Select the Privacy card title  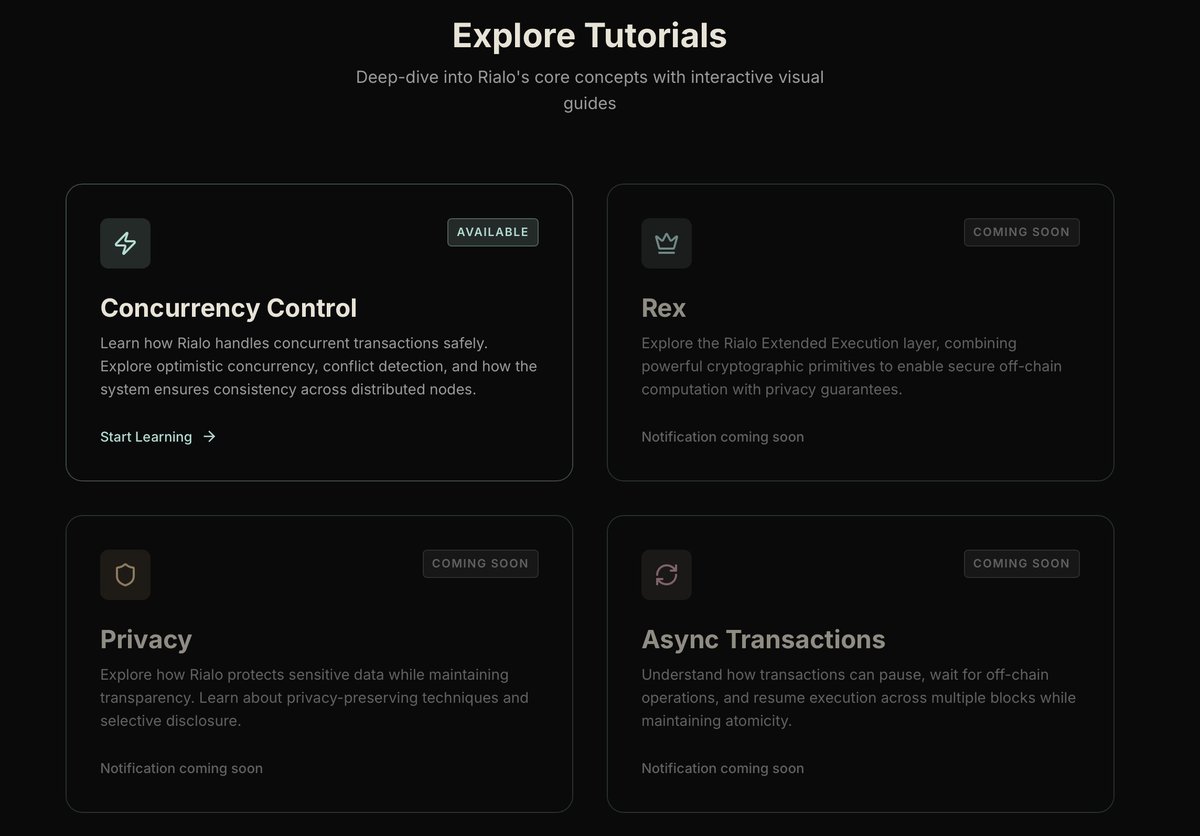(x=146, y=640)
